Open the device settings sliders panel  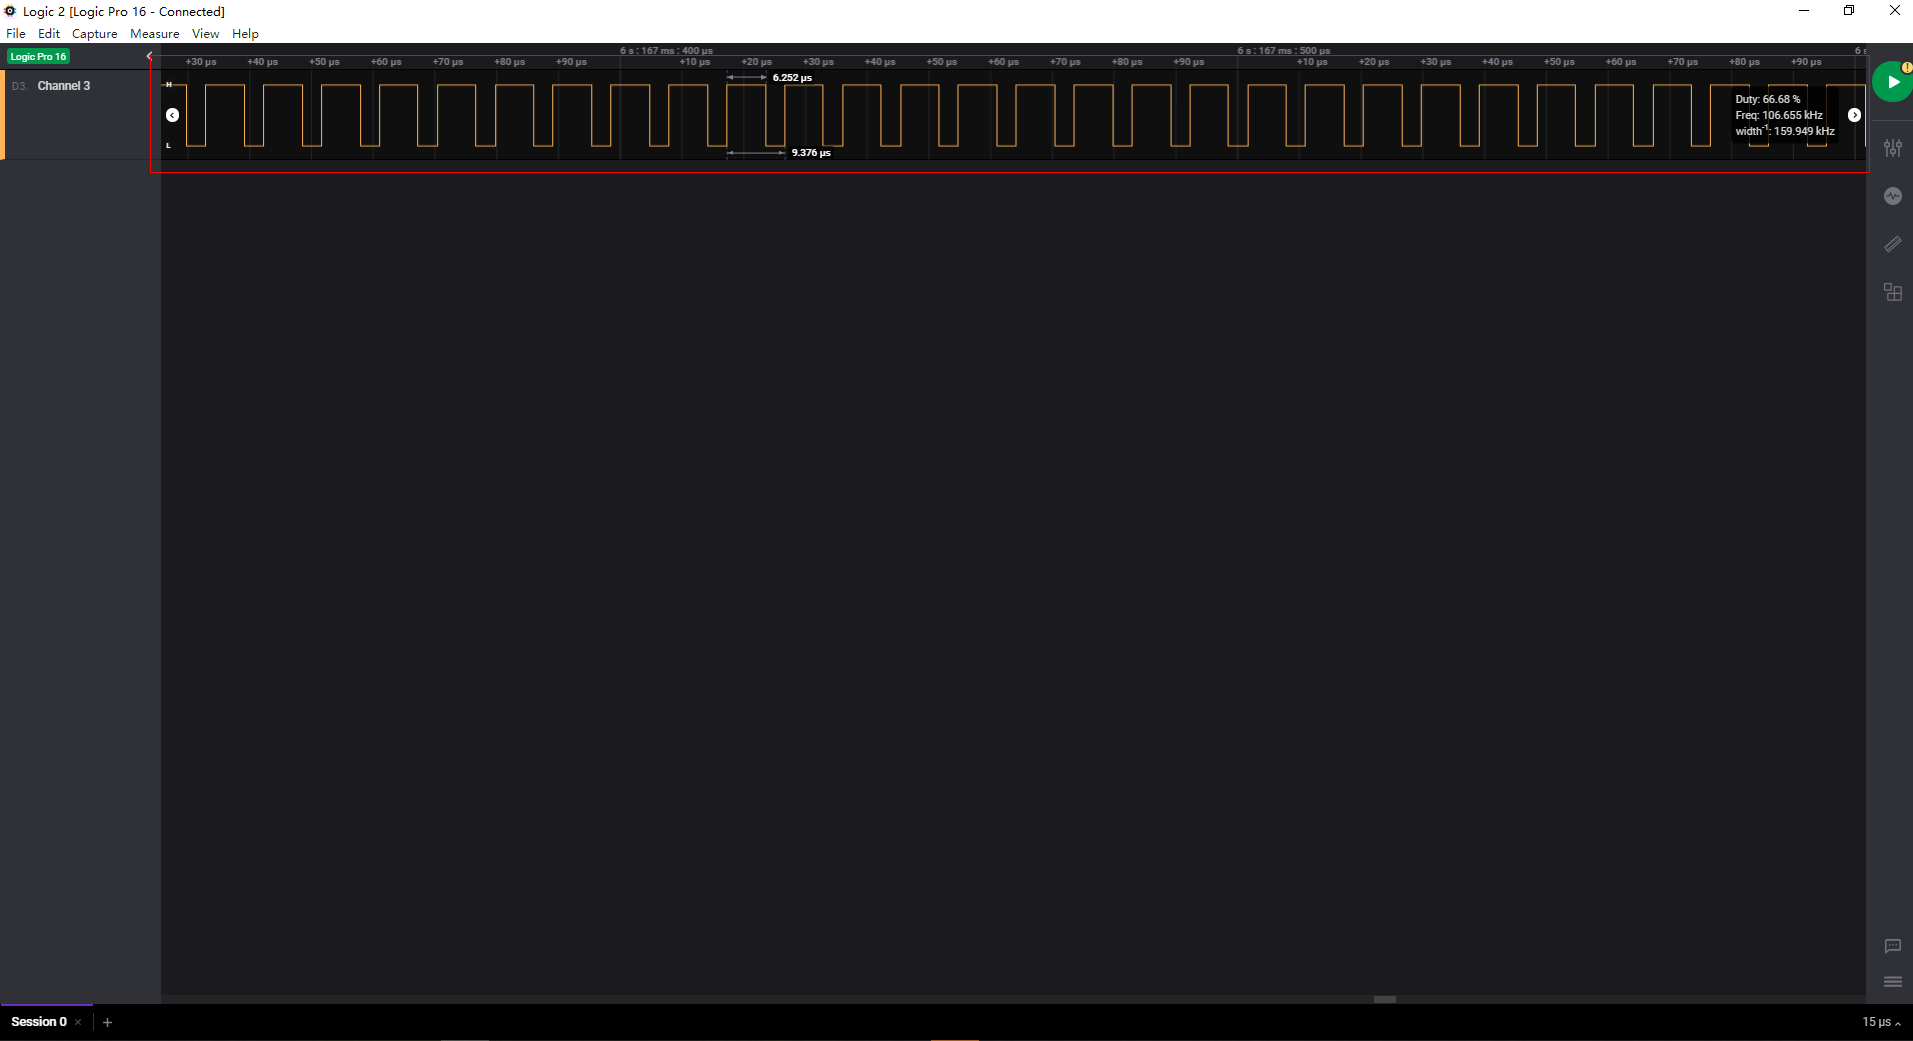(1892, 148)
